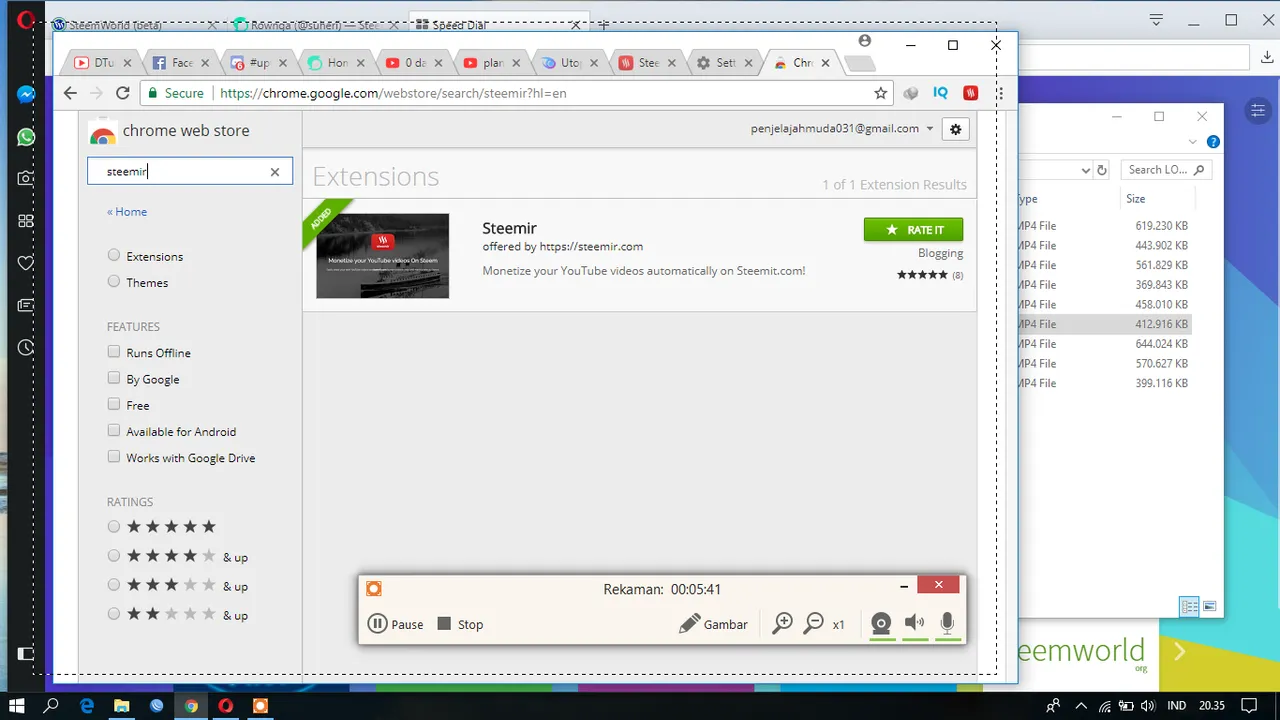The image size is (1280, 720).
Task: Refresh the File Explorer address bar
Action: coord(1102,170)
